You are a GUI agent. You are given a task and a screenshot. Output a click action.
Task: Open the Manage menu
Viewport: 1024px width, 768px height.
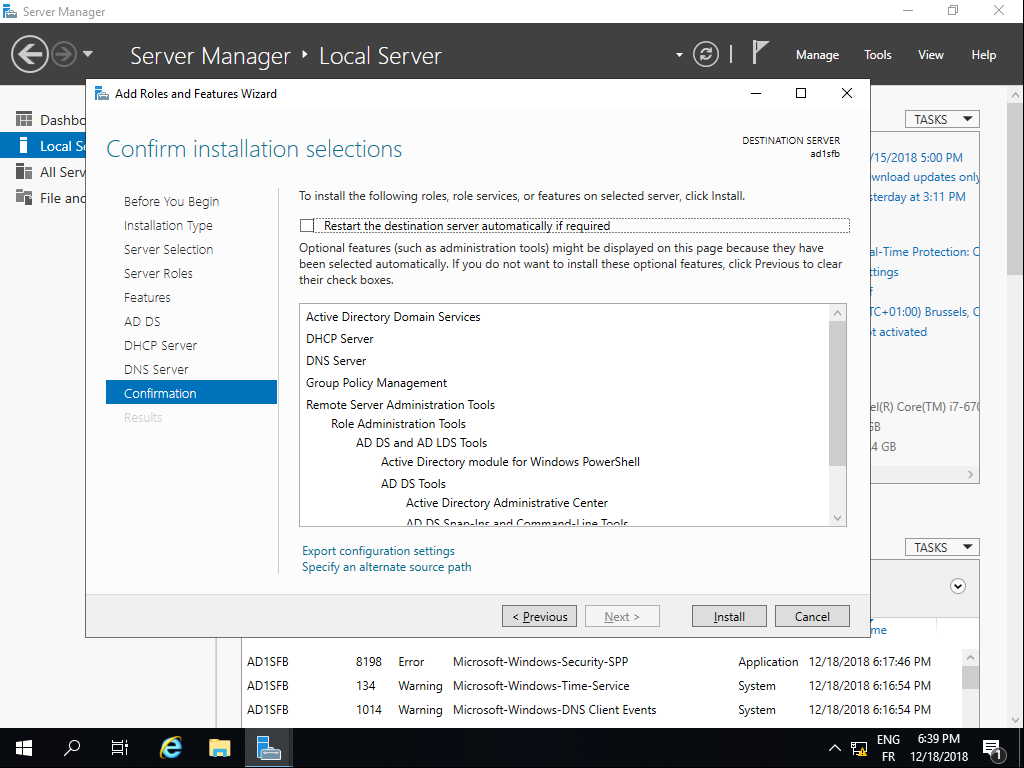click(817, 55)
